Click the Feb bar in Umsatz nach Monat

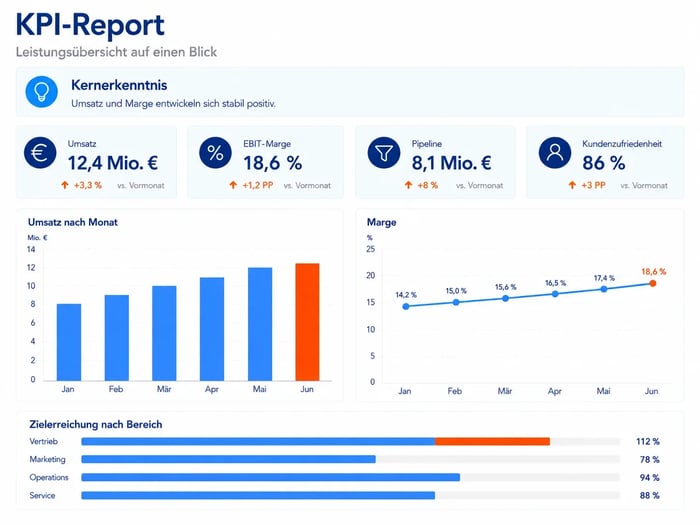(117, 338)
